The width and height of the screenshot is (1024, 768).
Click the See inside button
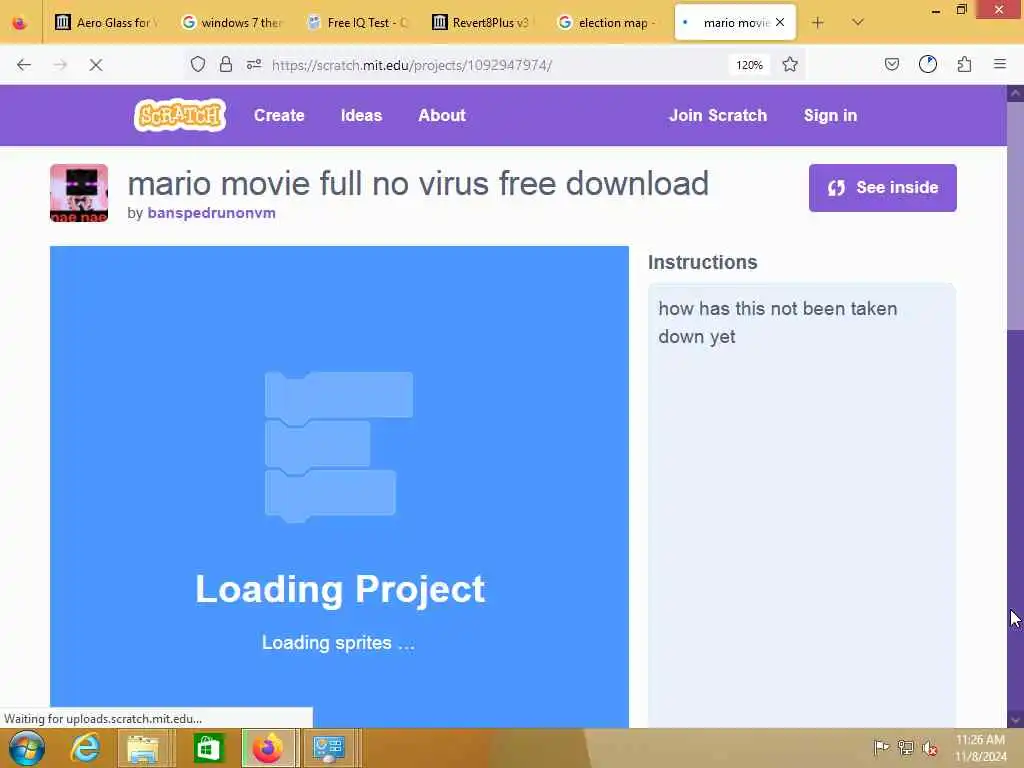882,187
